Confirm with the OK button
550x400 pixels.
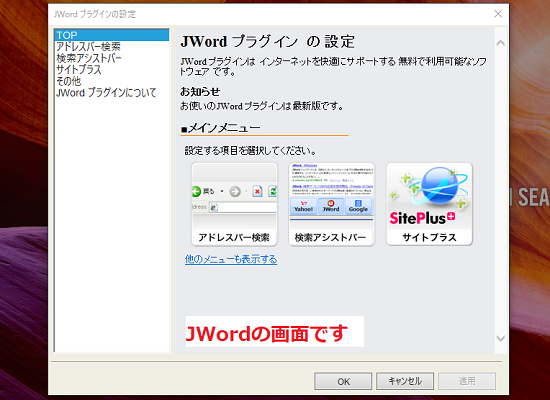(343, 381)
